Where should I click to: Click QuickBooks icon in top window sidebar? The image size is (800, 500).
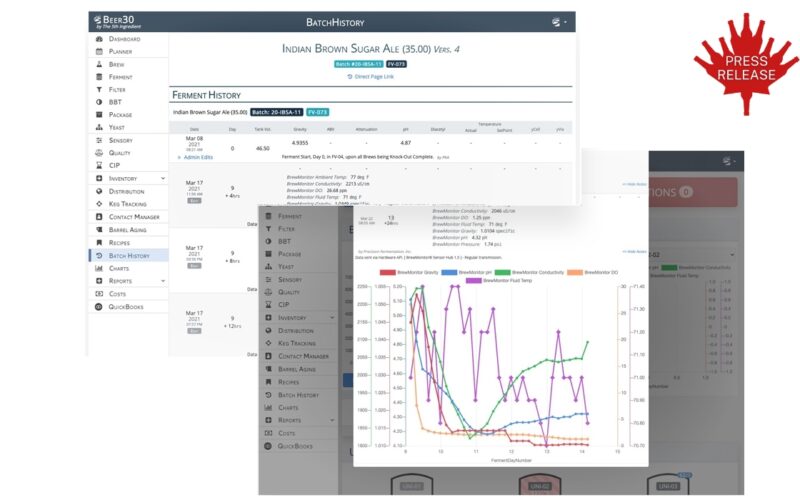(x=99, y=307)
